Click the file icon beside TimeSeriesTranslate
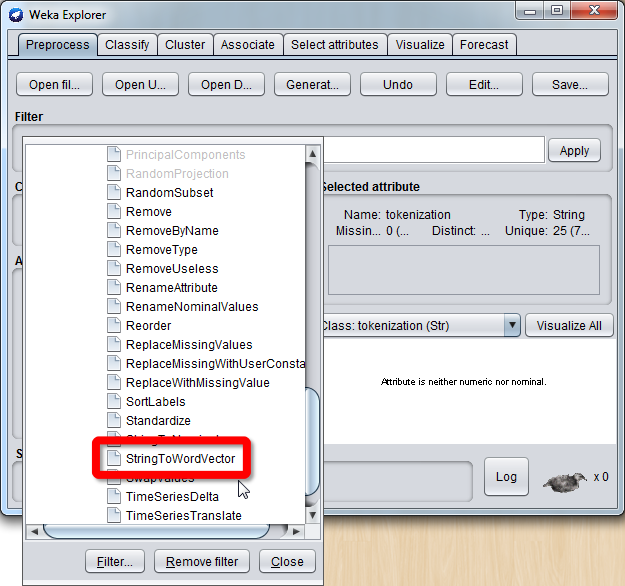The width and height of the screenshot is (625, 586). (114, 515)
